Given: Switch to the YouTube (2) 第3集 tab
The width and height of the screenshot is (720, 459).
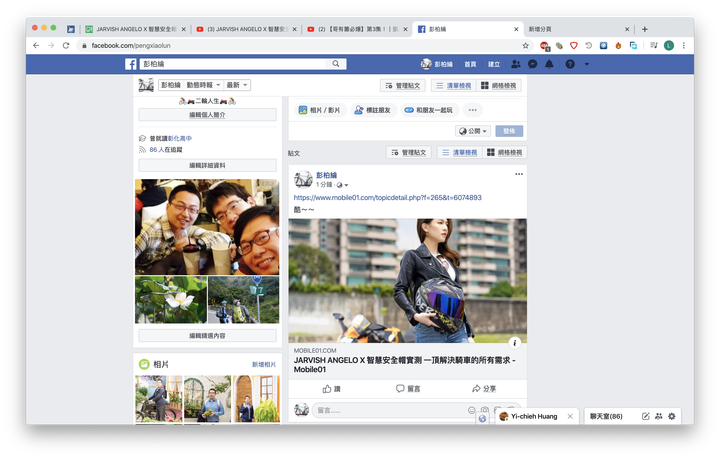Looking at the screenshot, I should click(357, 29).
